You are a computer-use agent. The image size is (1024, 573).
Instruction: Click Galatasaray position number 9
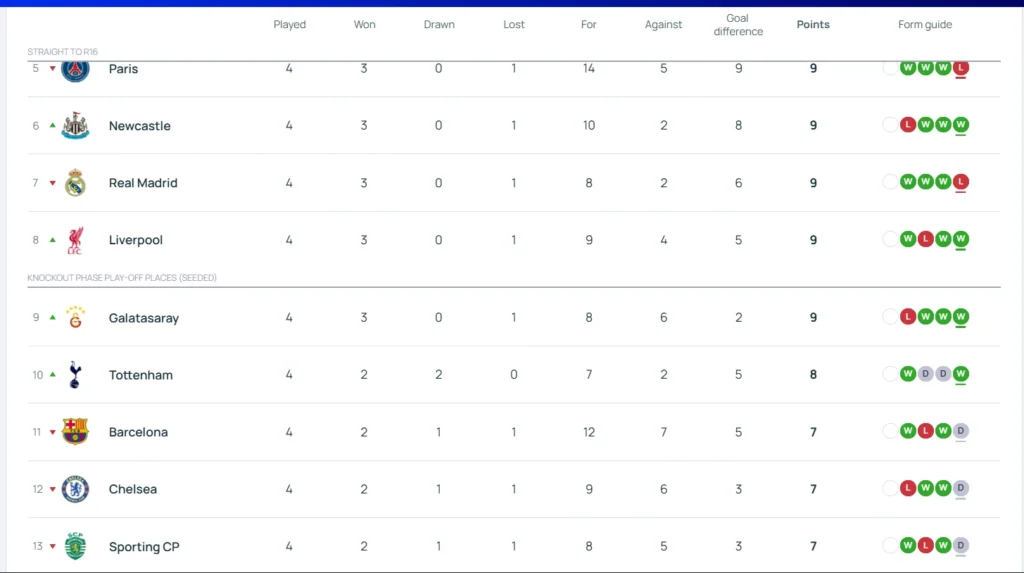pos(36,318)
